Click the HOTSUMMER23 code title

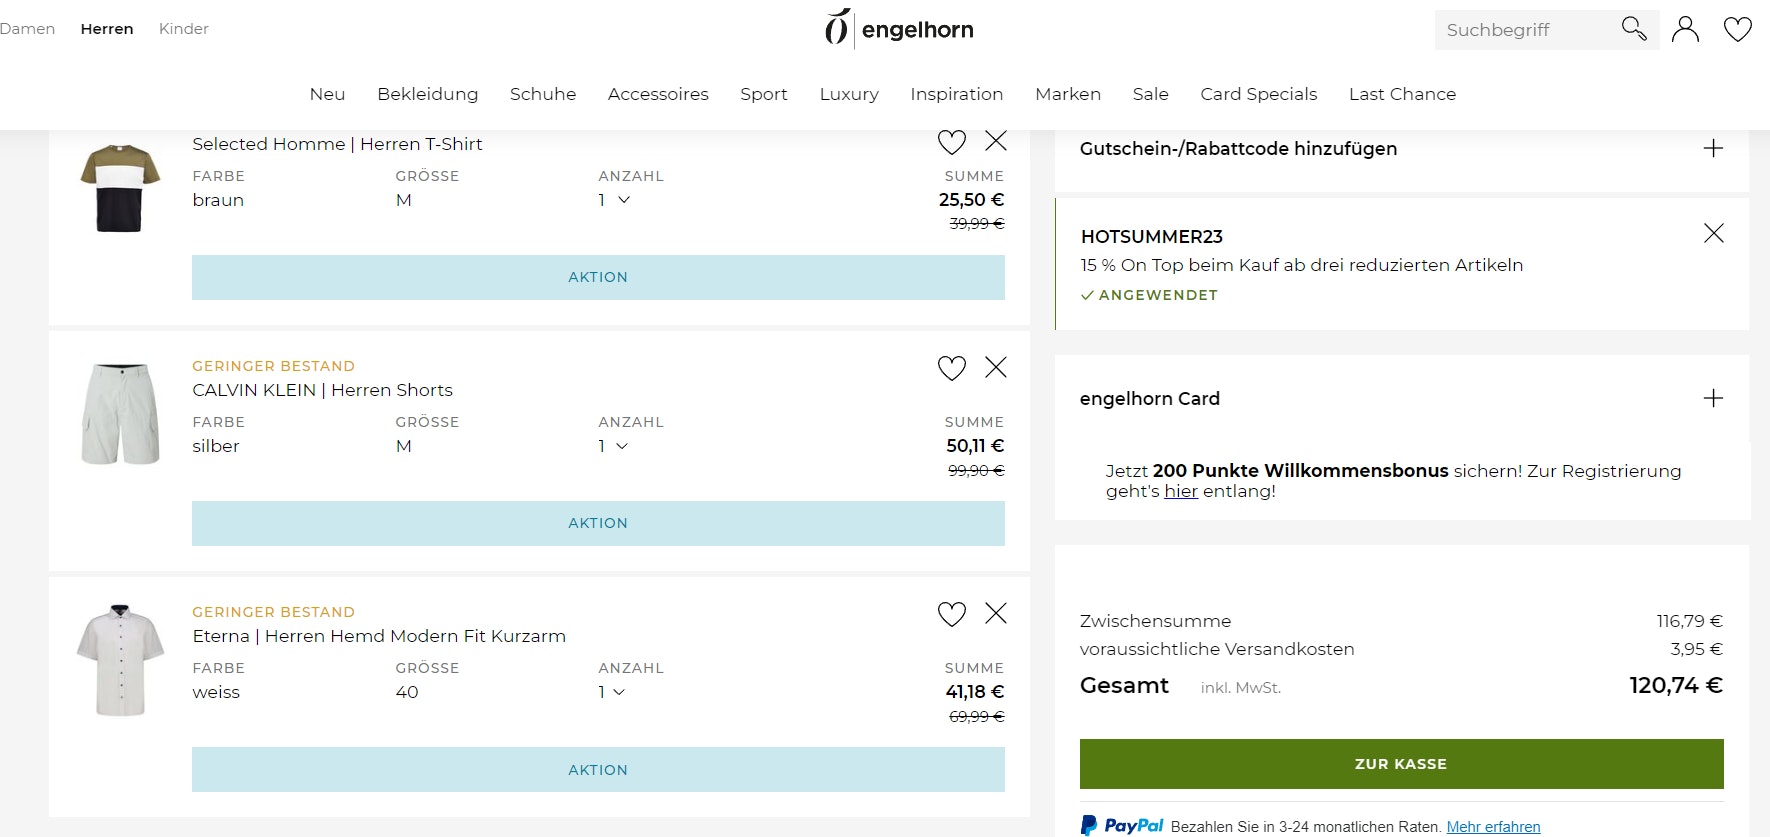[x=1152, y=237]
